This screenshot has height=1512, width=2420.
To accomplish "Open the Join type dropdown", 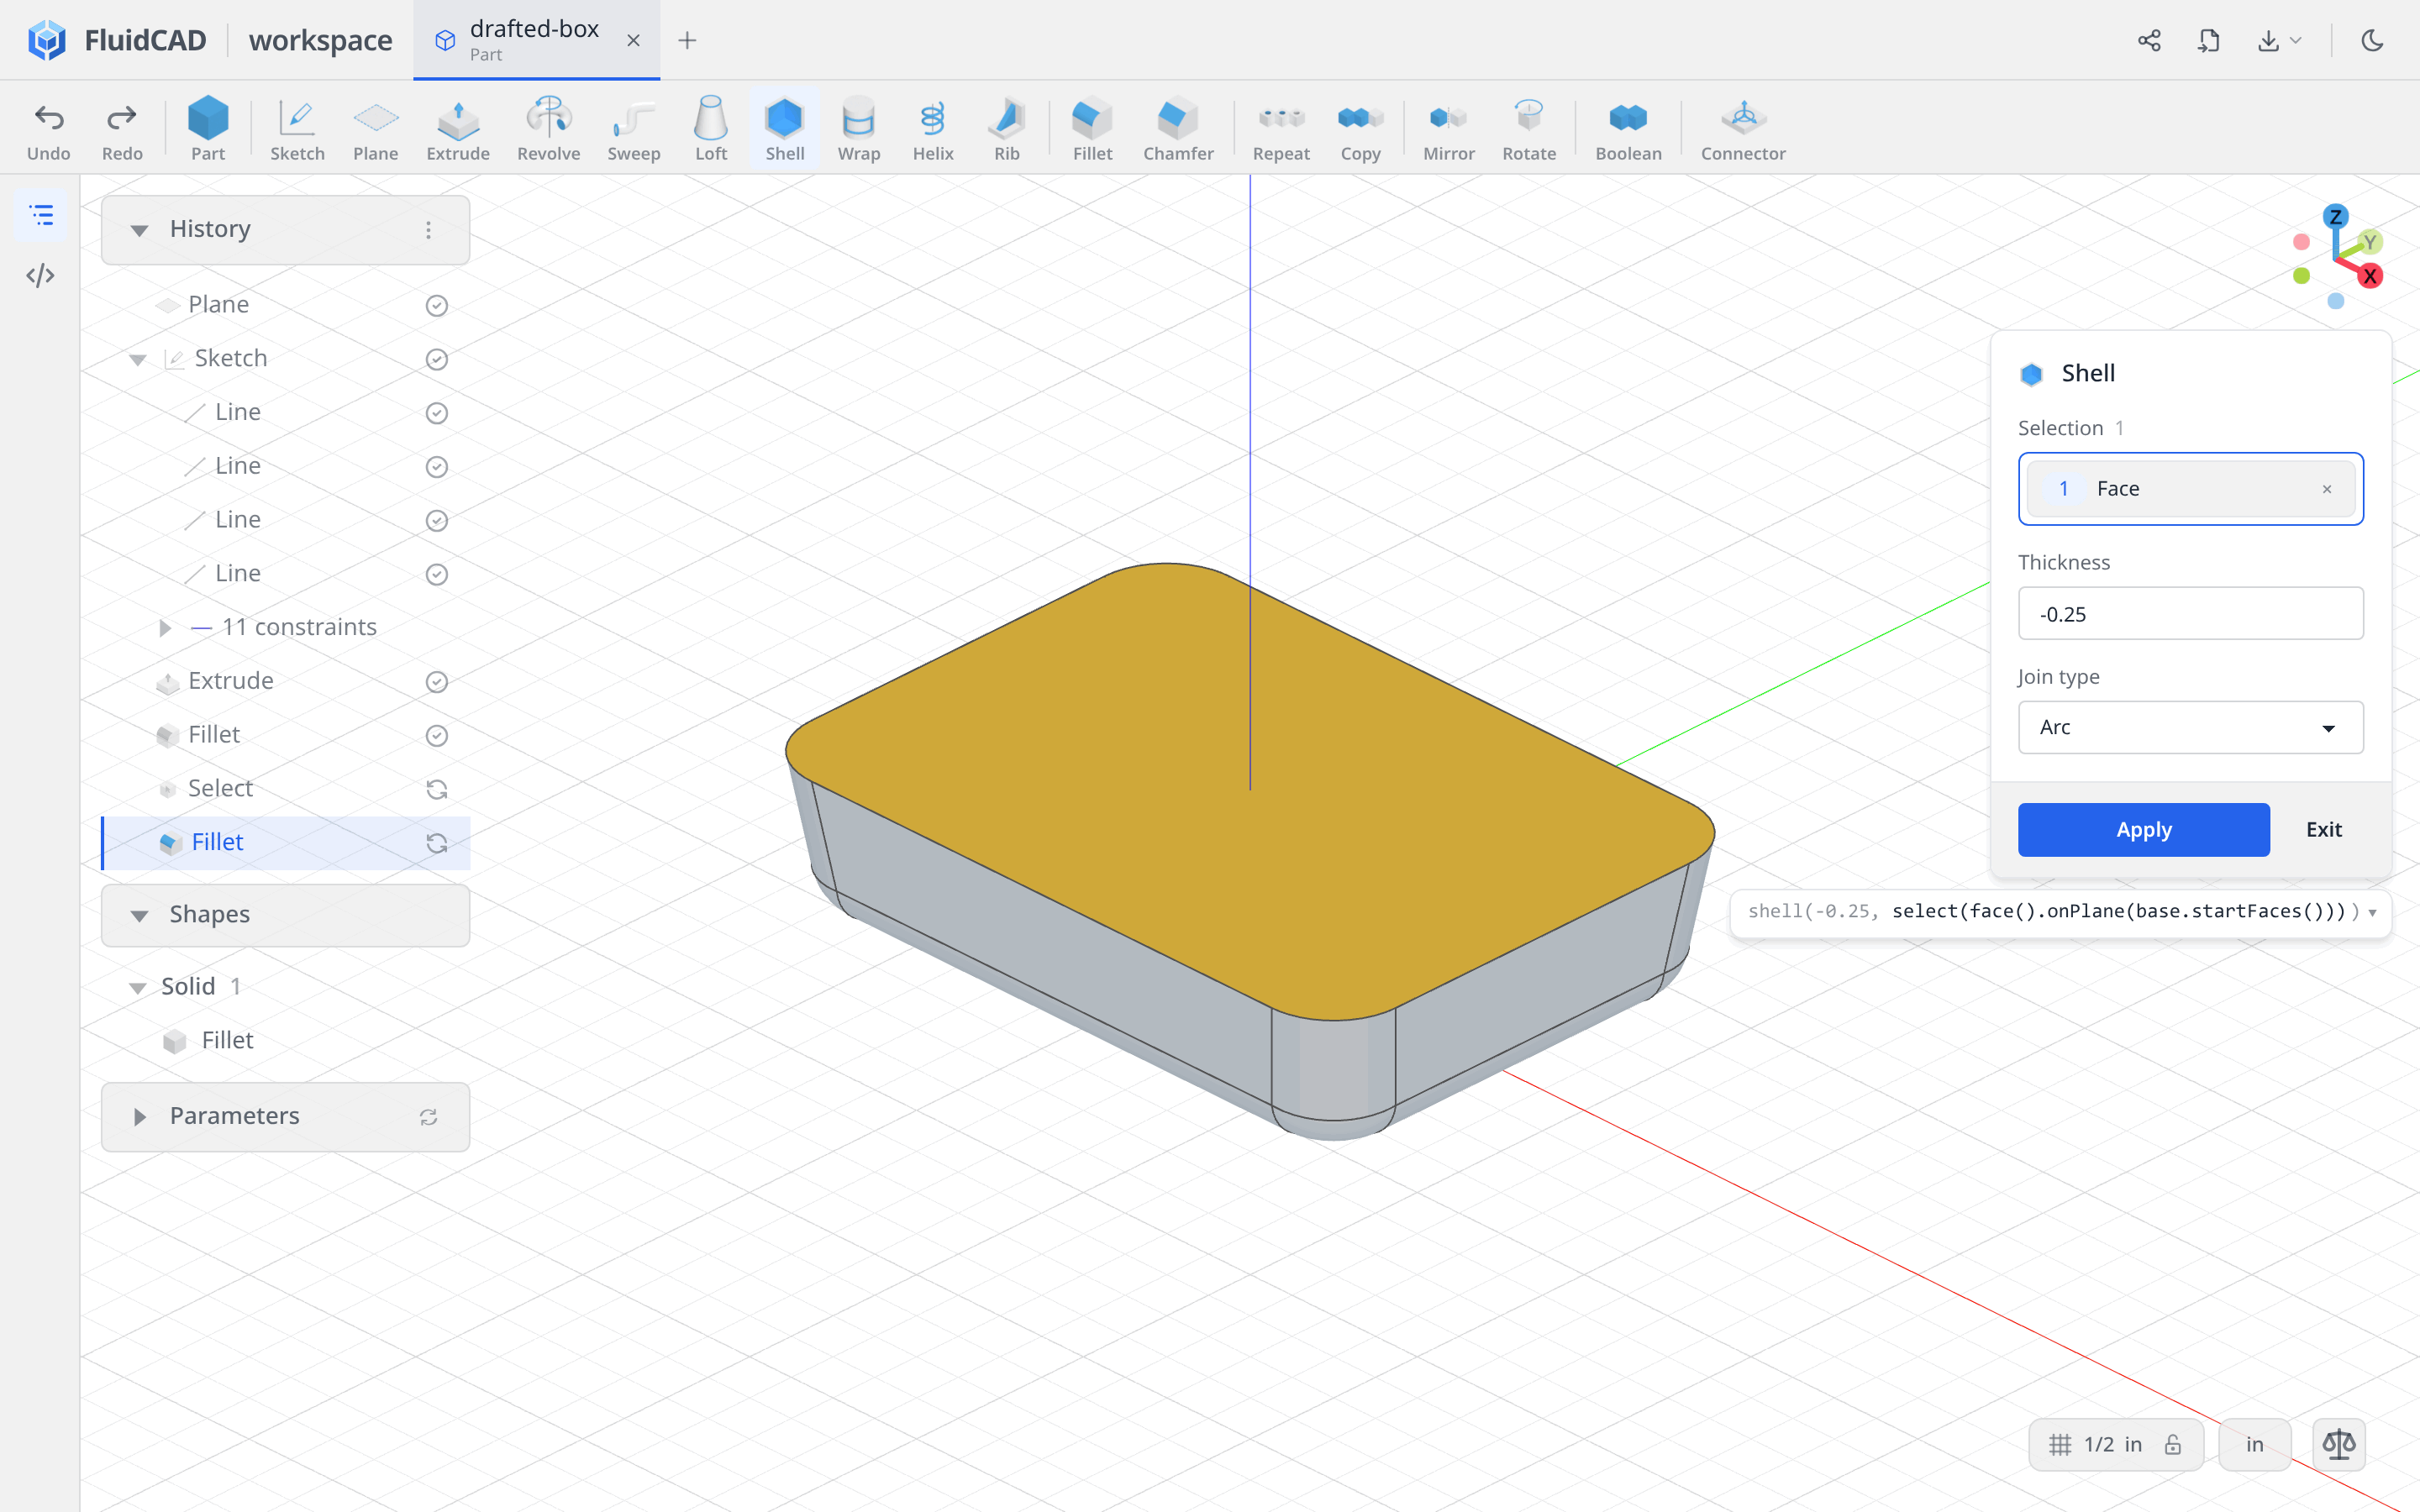I will [2190, 727].
